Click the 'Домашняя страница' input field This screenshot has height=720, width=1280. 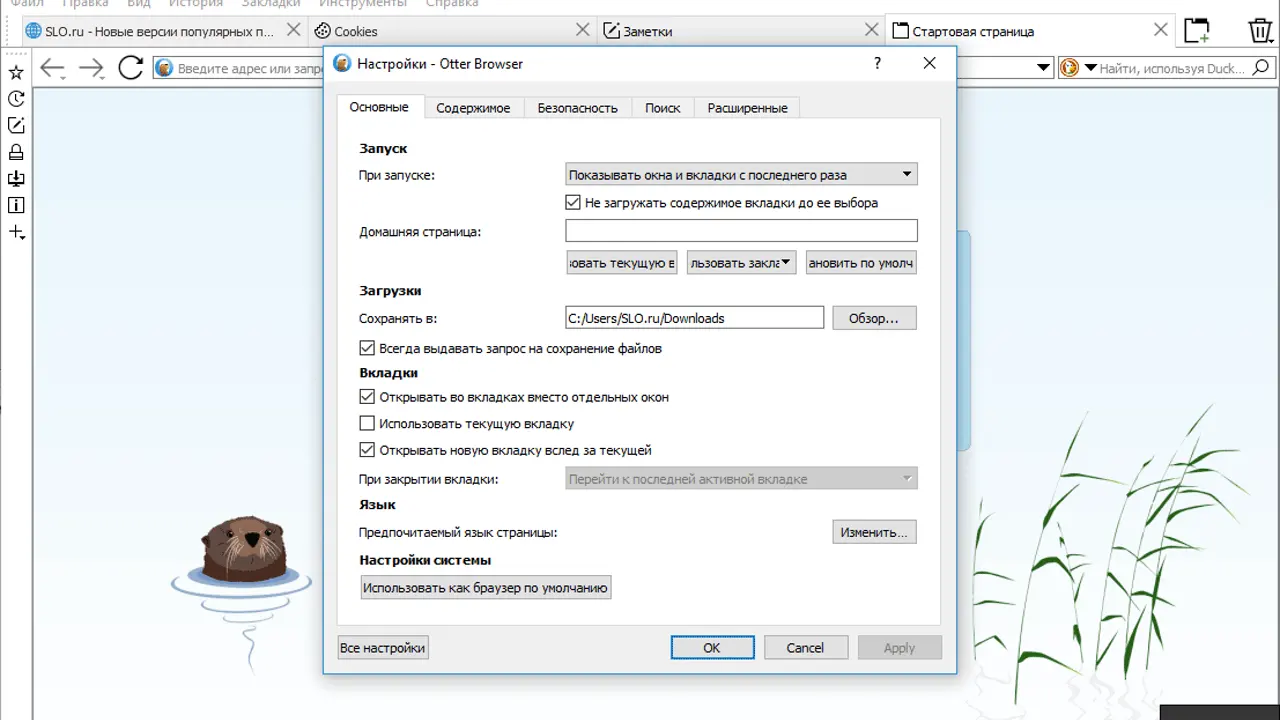(x=741, y=232)
